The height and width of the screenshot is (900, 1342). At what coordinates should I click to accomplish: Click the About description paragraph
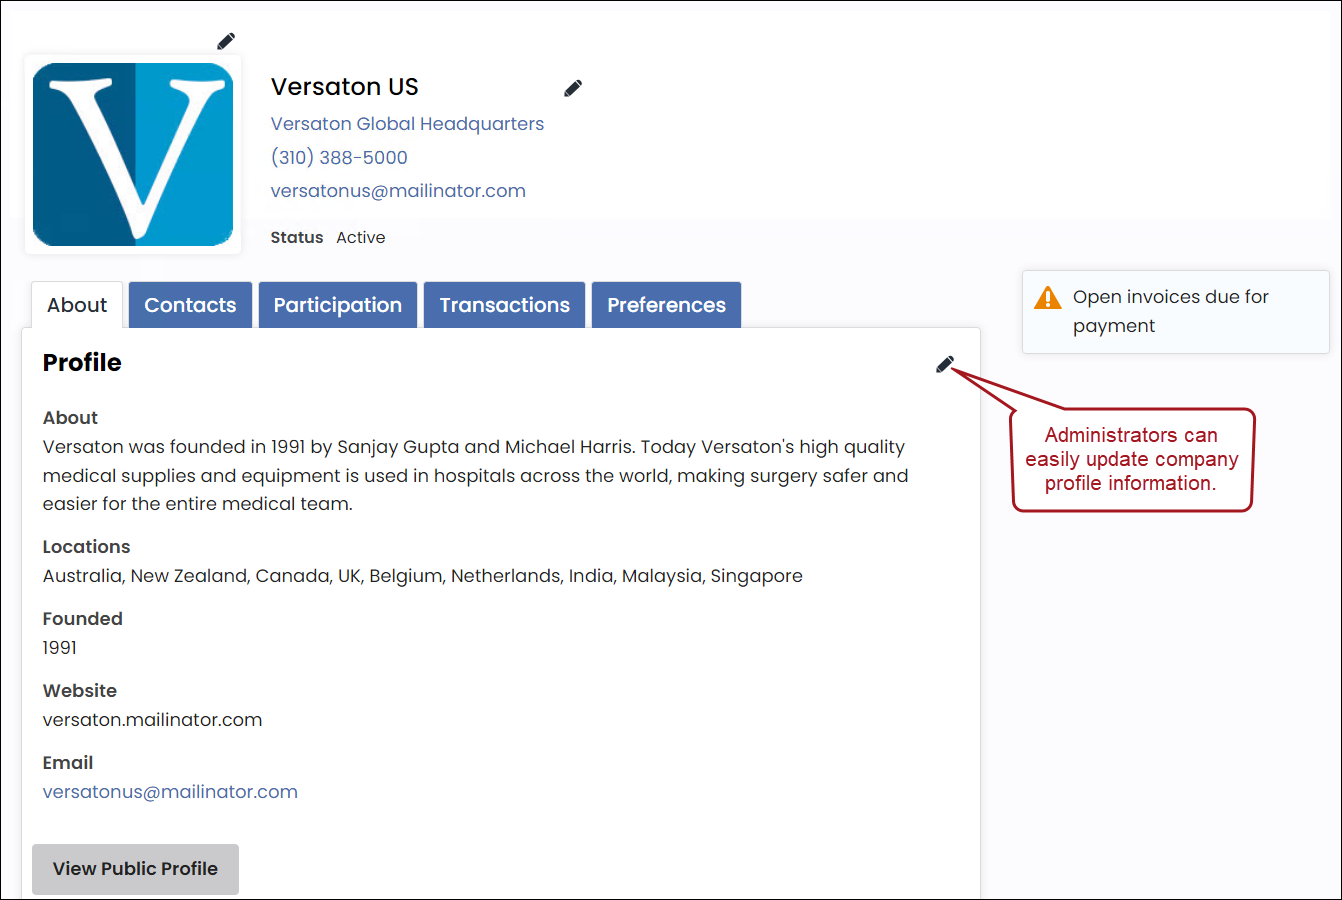click(476, 475)
